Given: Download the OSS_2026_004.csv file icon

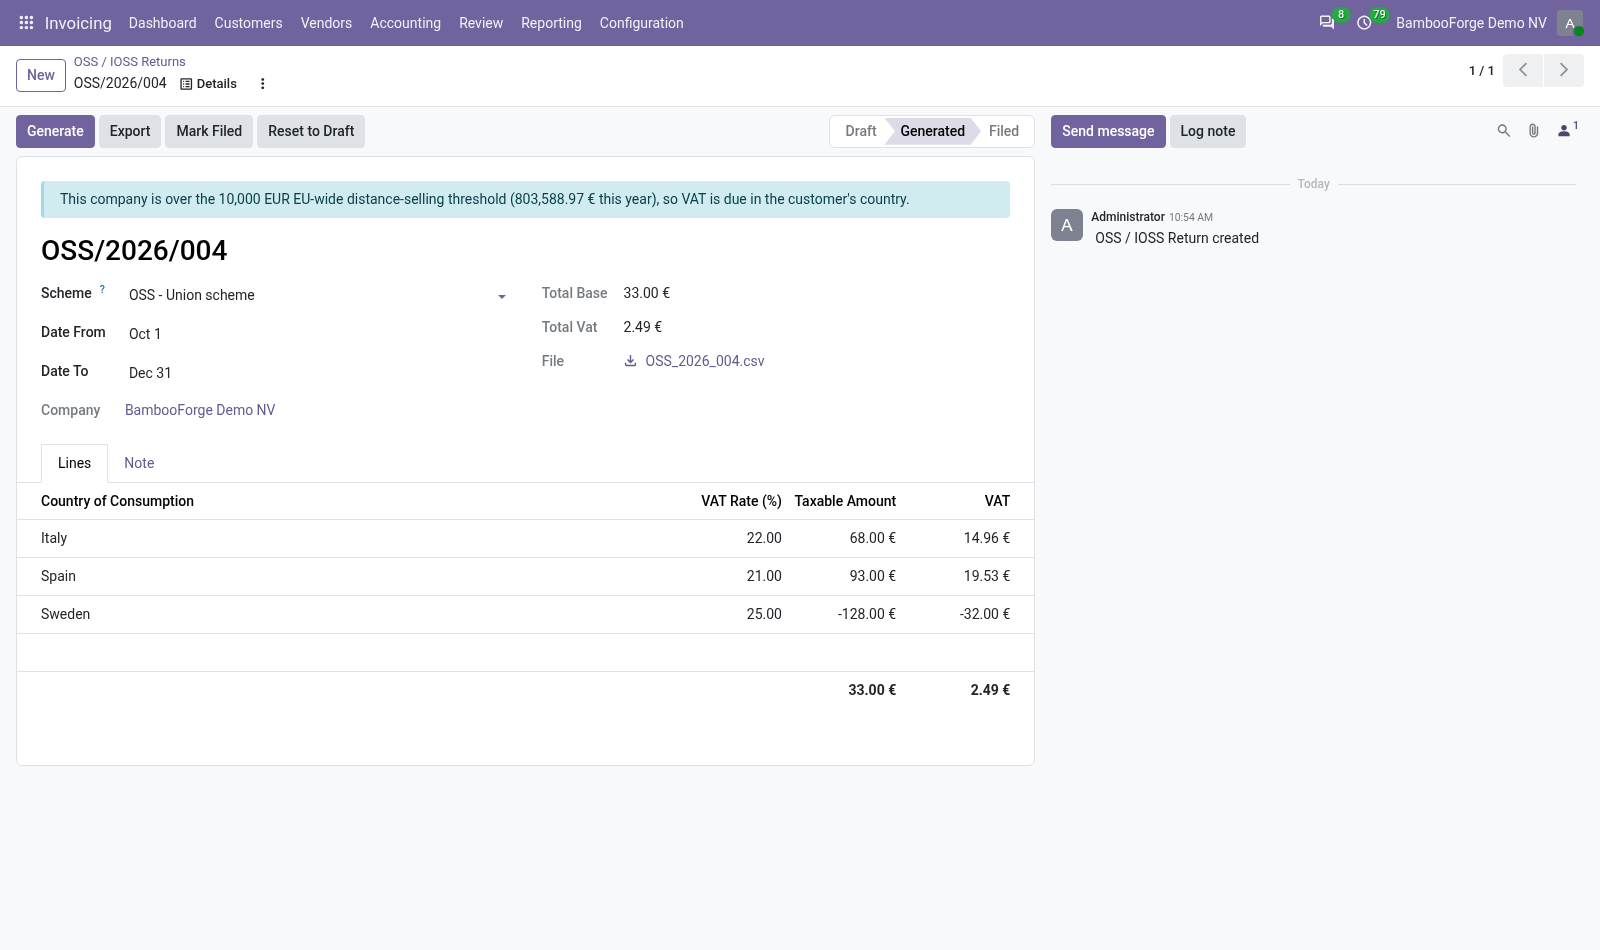Looking at the screenshot, I should 630,361.
